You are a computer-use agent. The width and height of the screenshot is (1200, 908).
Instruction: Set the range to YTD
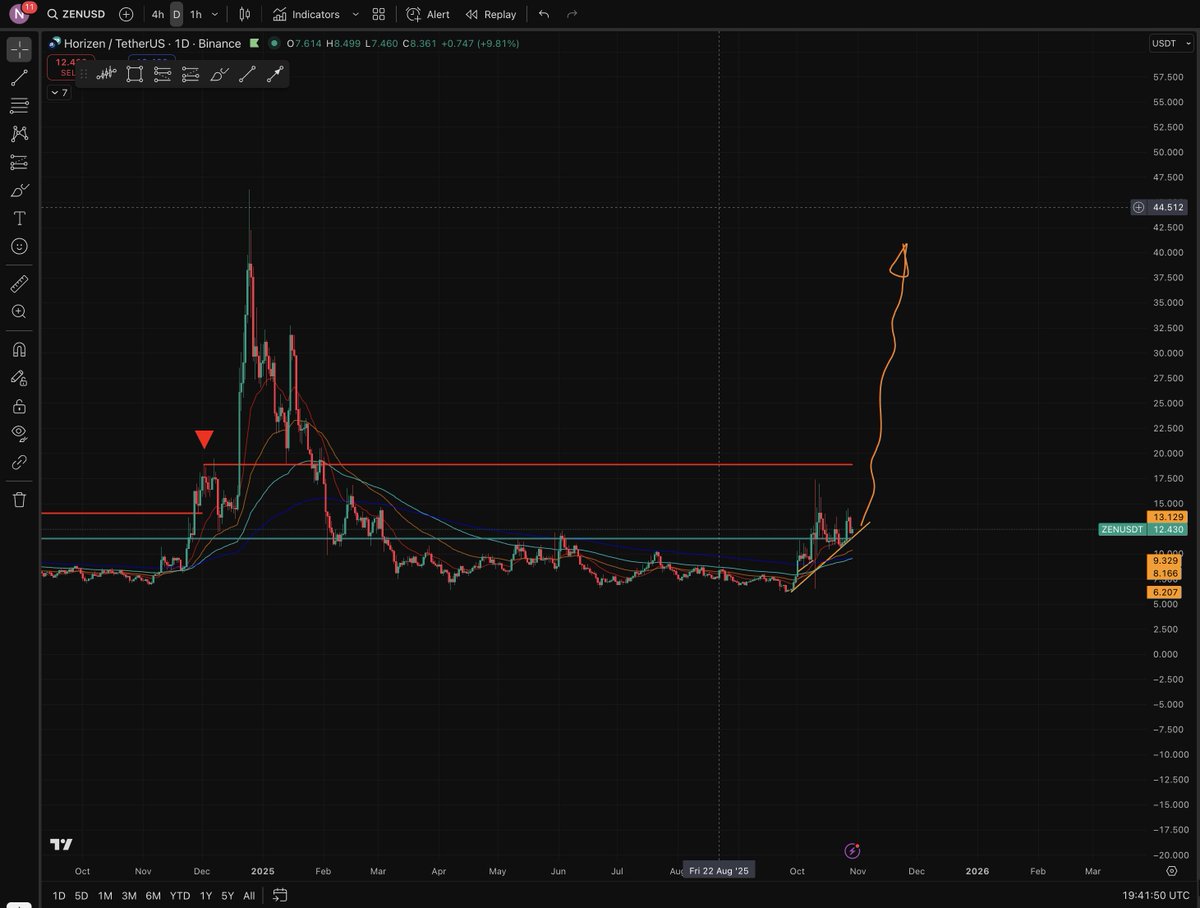coord(180,896)
